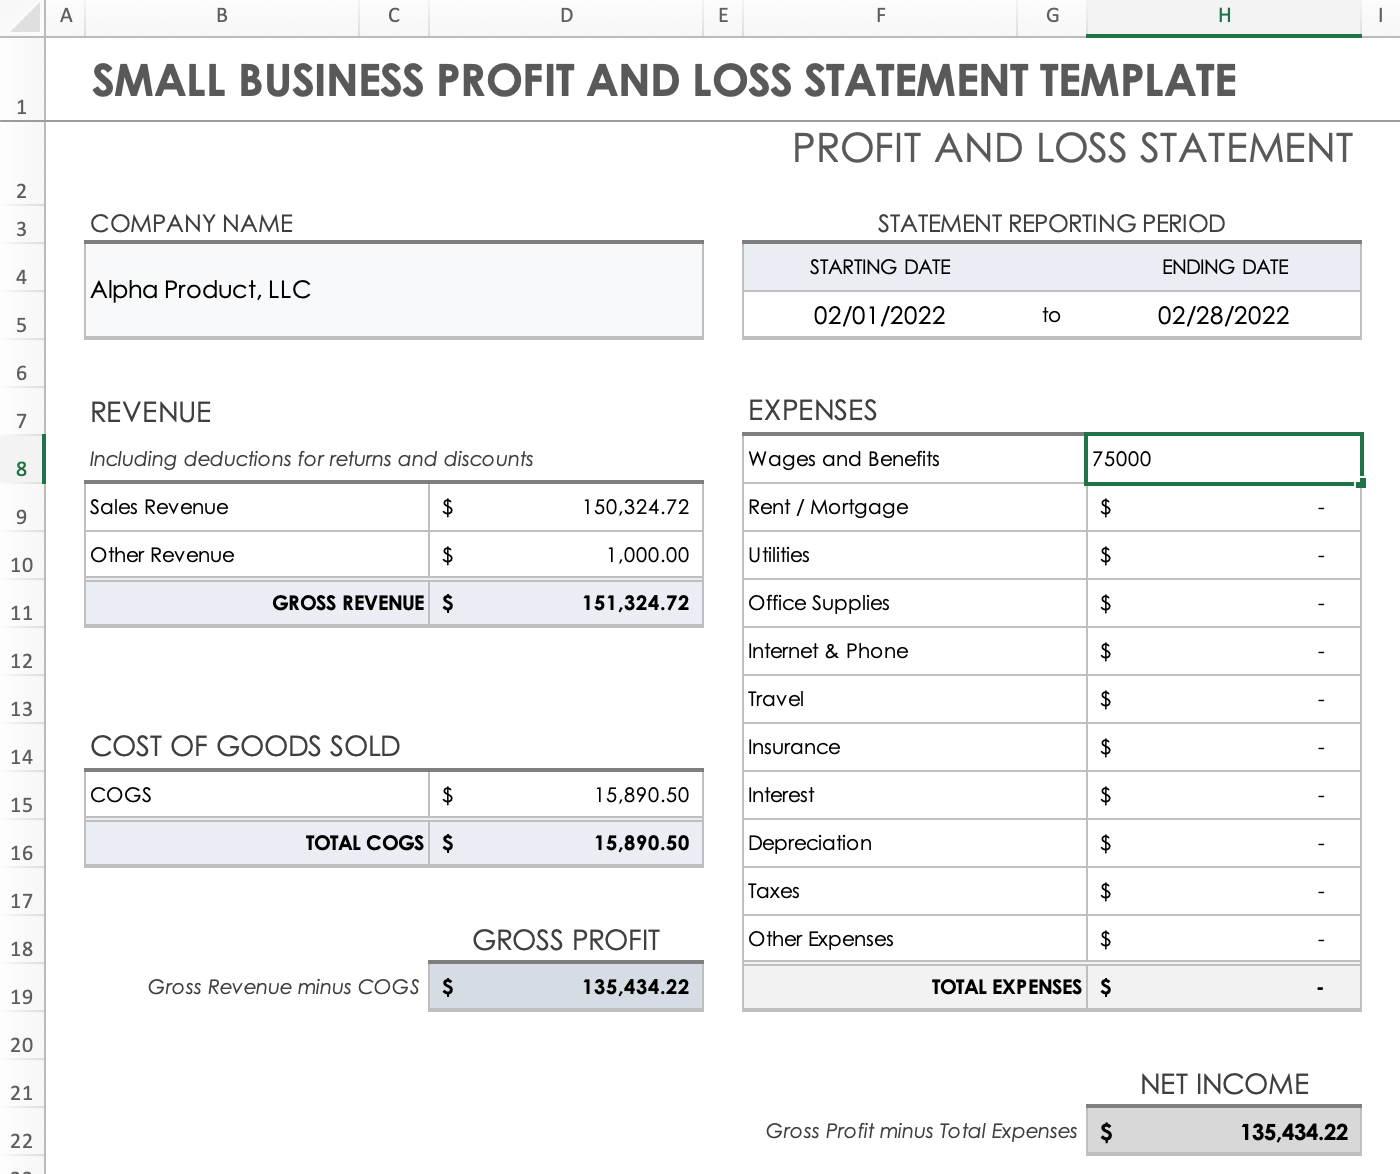
Task: Select the Sales Revenue amount 150,324.72
Action: (566, 507)
